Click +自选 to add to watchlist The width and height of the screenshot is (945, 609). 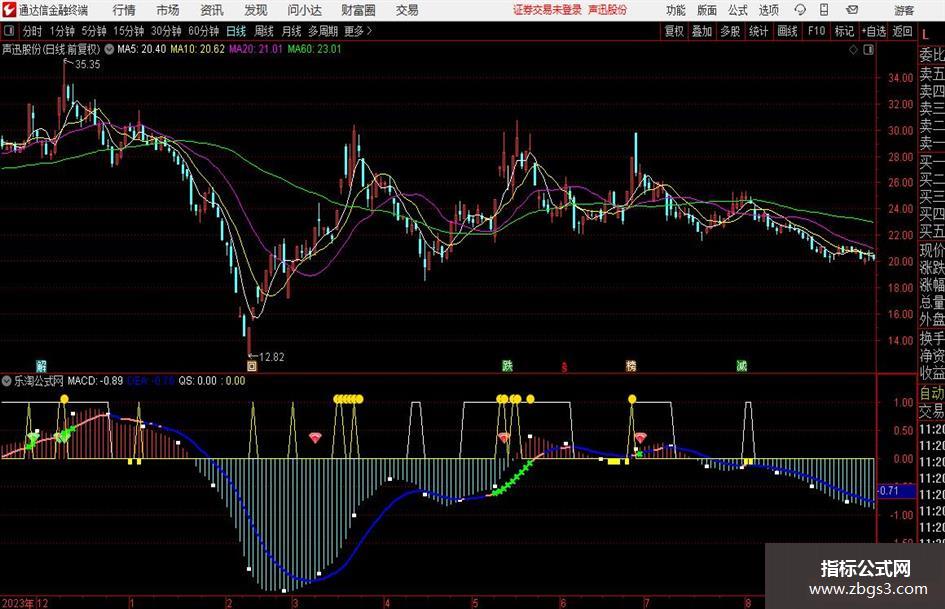874,31
